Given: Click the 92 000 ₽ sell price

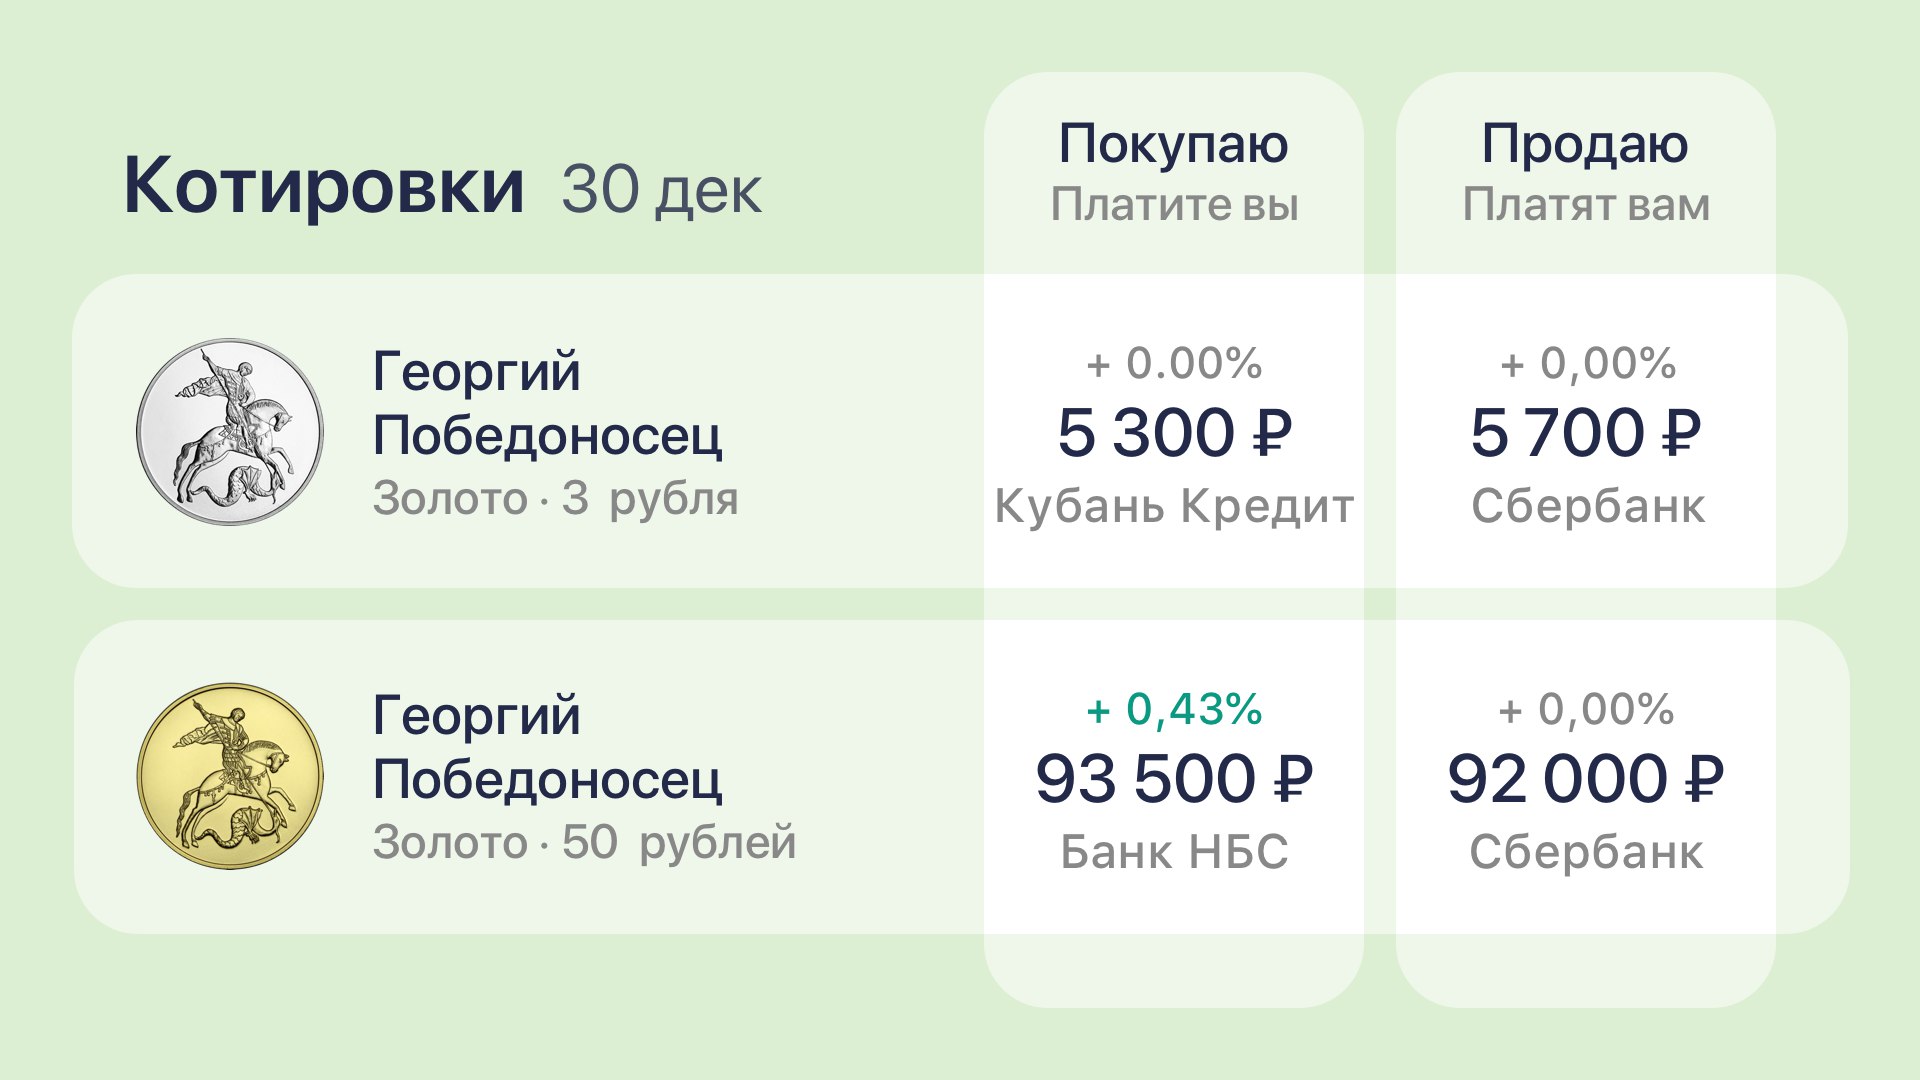Looking at the screenshot, I should (x=1585, y=779).
